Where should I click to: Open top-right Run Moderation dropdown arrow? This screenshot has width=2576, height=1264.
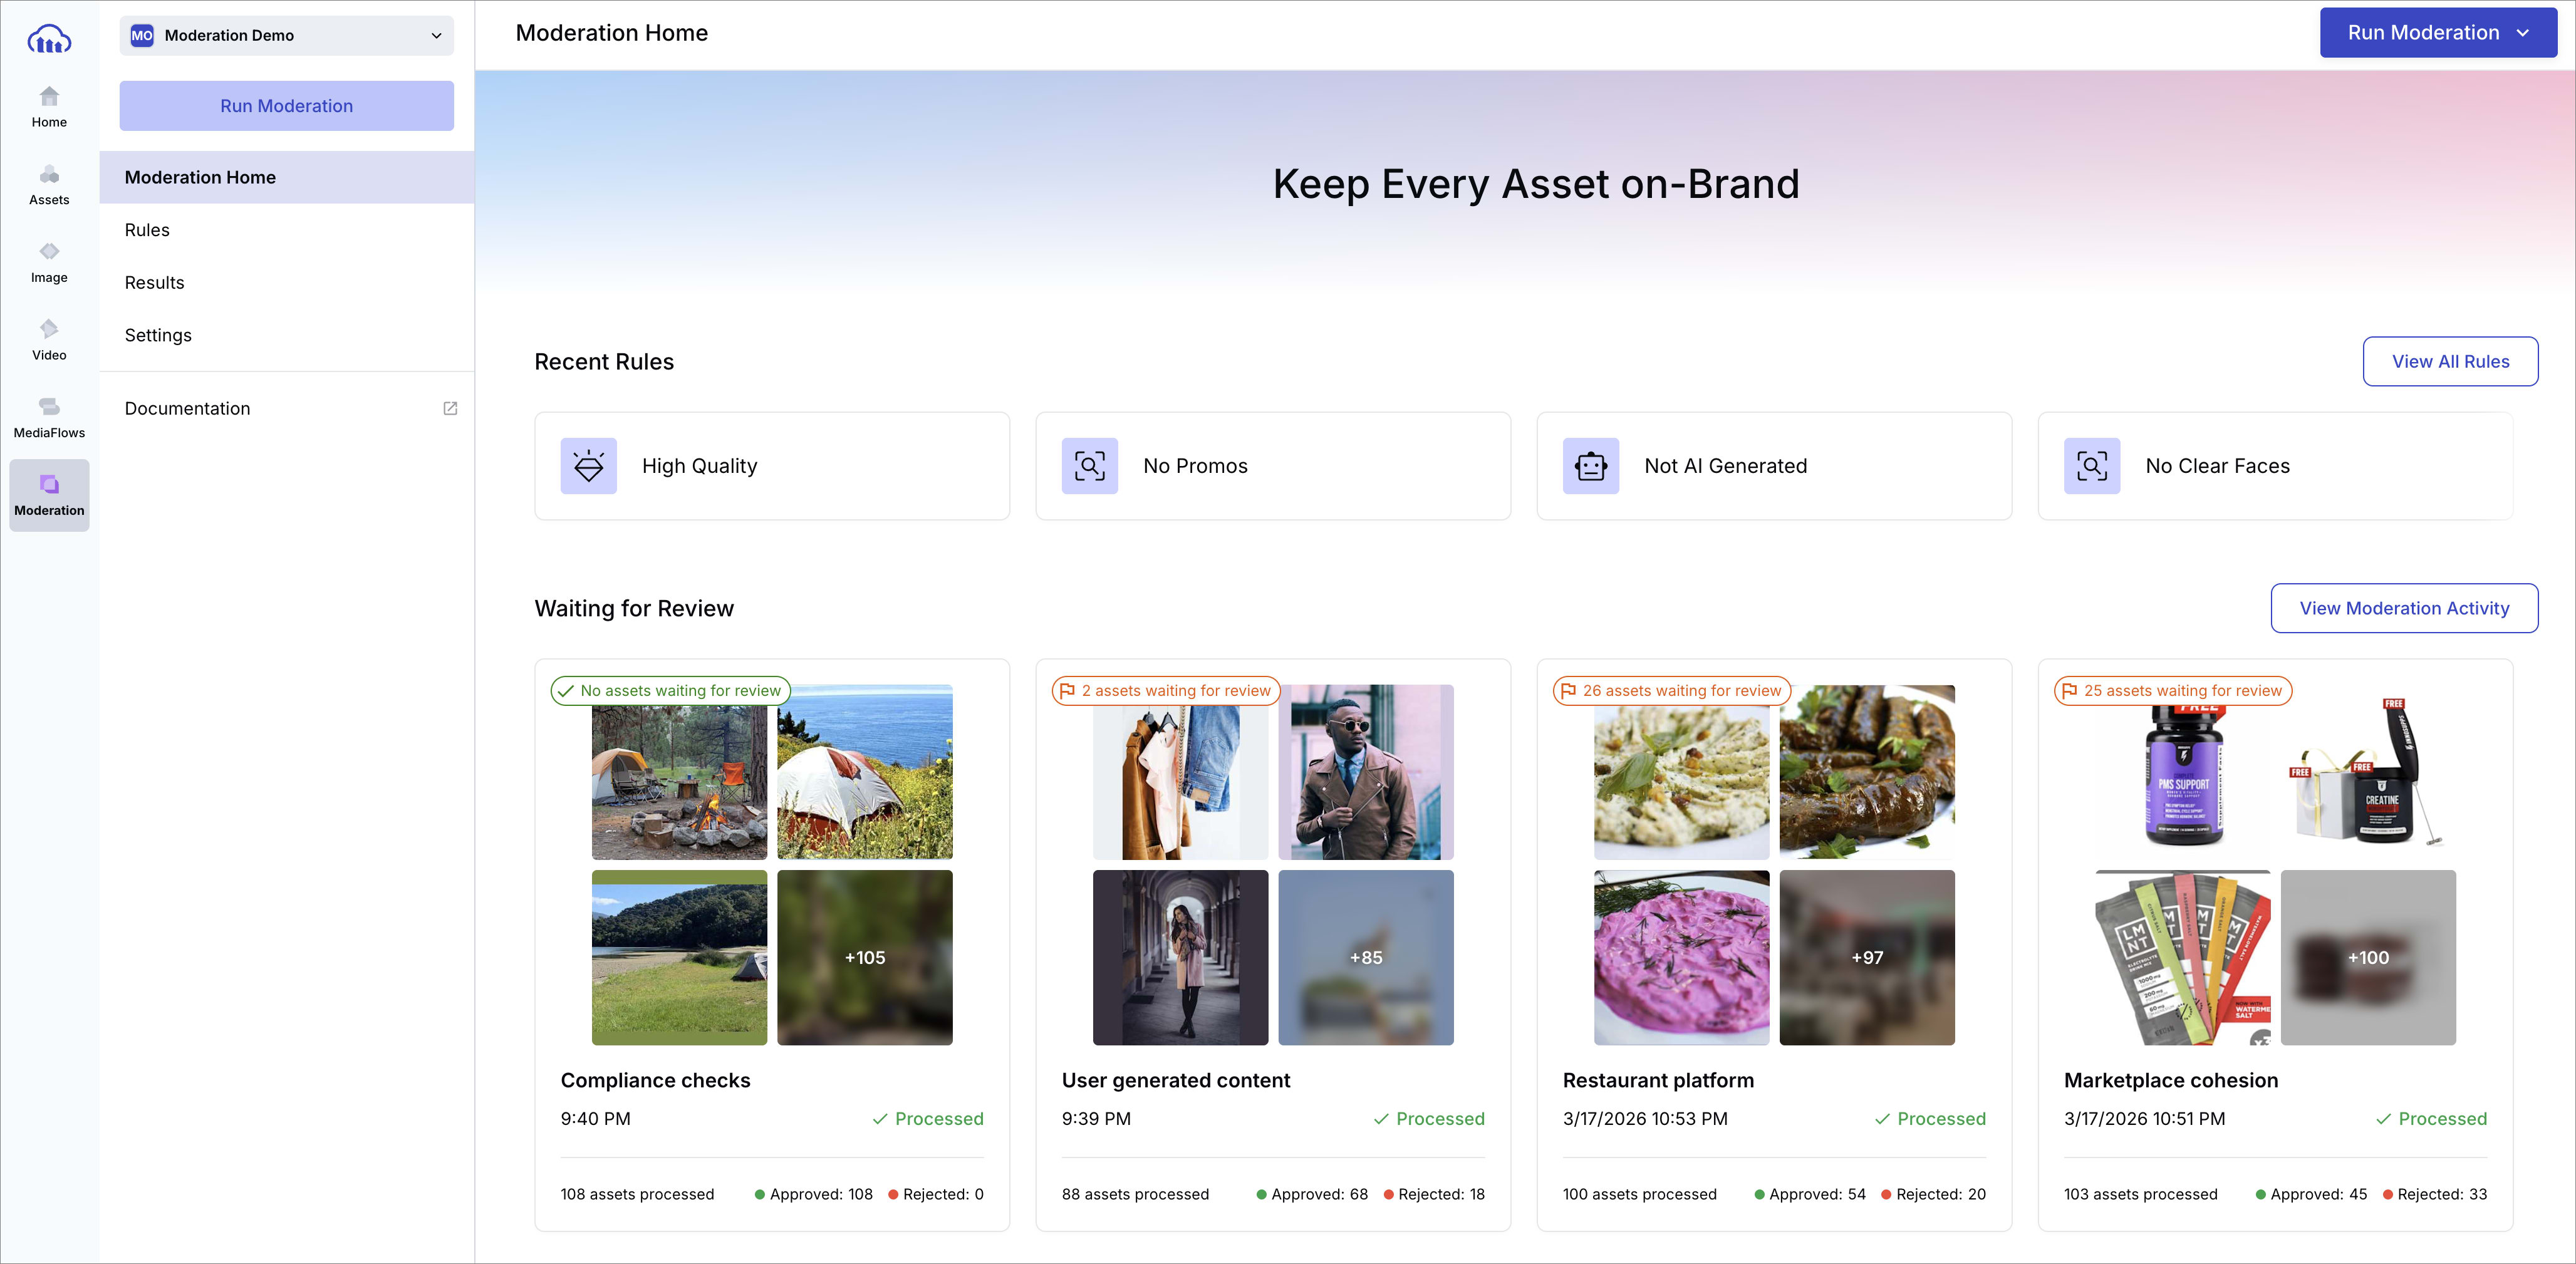click(x=2522, y=33)
